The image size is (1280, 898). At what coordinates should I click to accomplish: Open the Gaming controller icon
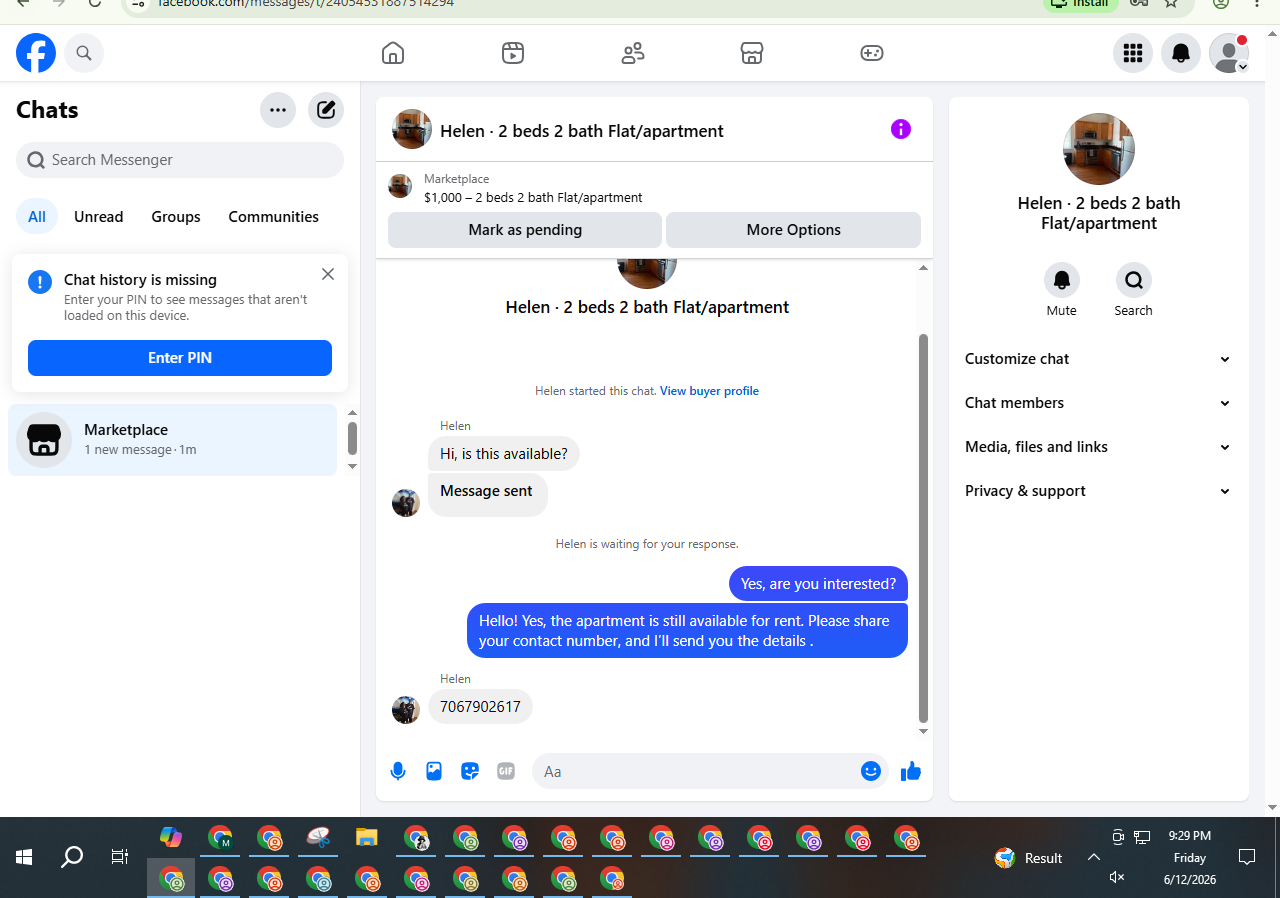872,53
